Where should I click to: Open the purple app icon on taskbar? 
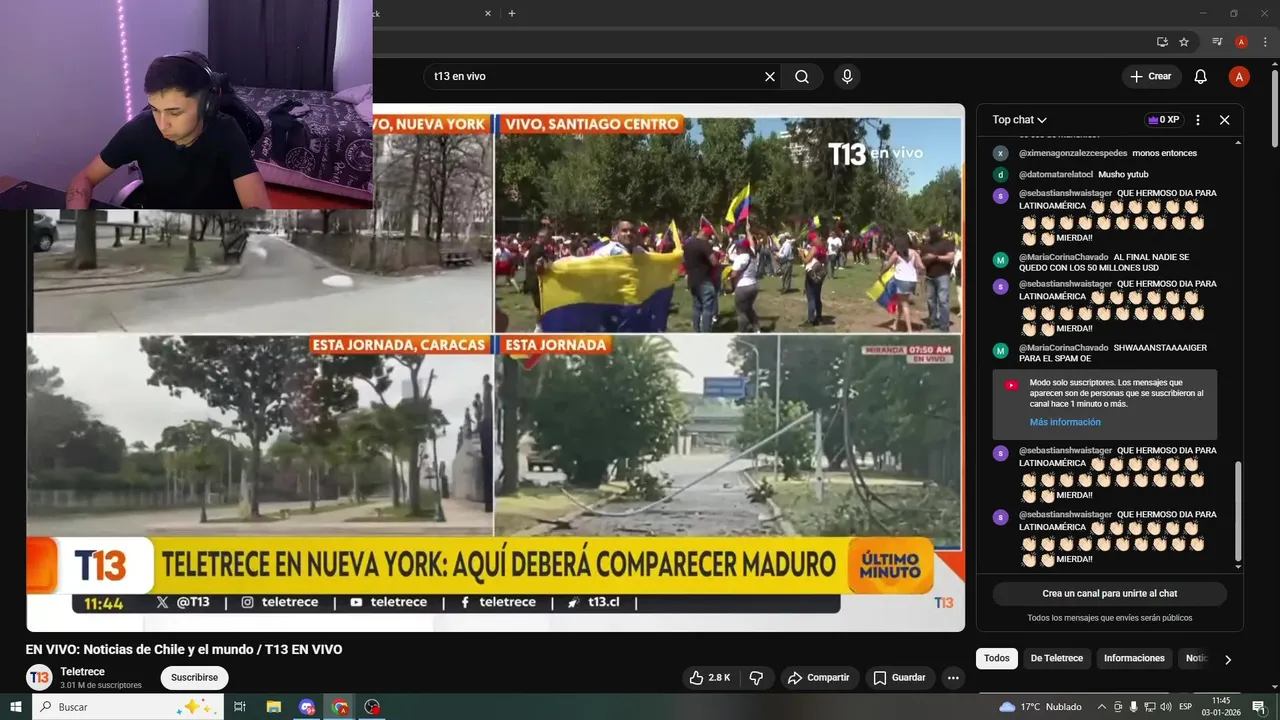click(x=307, y=707)
